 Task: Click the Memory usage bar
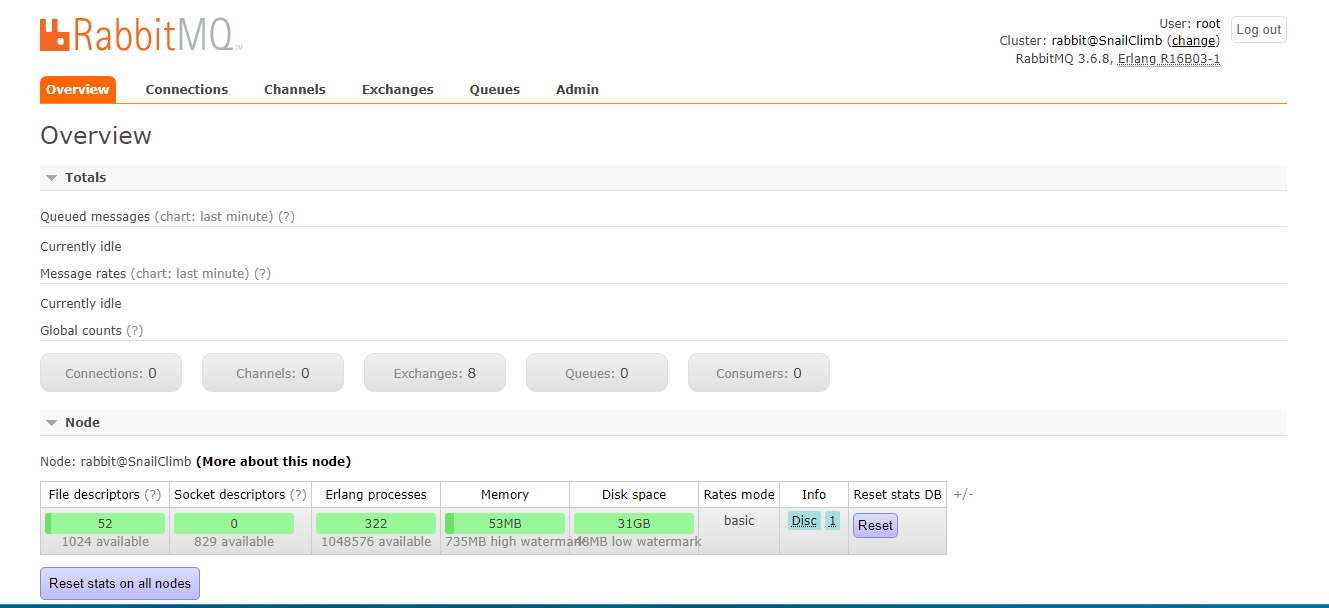[505, 523]
